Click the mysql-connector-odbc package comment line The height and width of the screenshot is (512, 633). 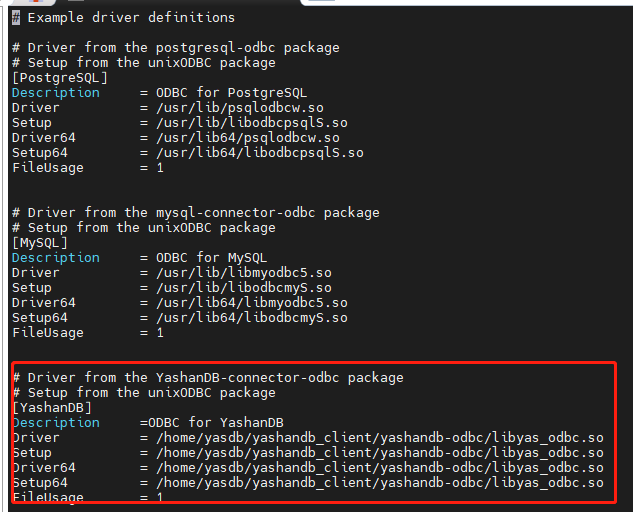196,213
